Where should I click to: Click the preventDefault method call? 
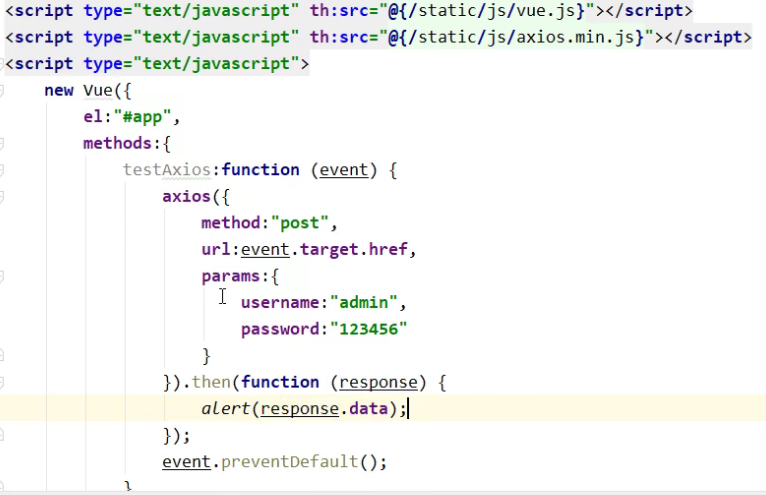click(290, 462)
